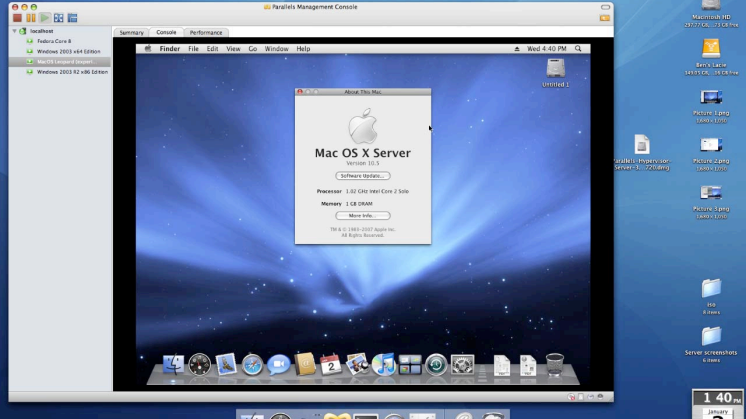Open the Trash in the guest dock

(x=555, y=365)
